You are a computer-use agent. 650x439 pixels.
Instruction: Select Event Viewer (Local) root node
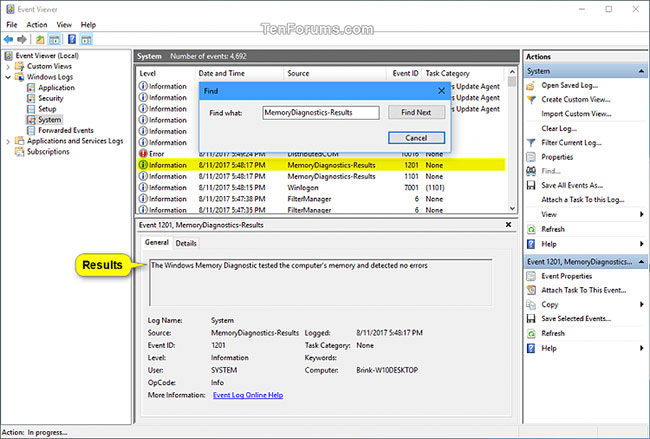click(47, 56)
